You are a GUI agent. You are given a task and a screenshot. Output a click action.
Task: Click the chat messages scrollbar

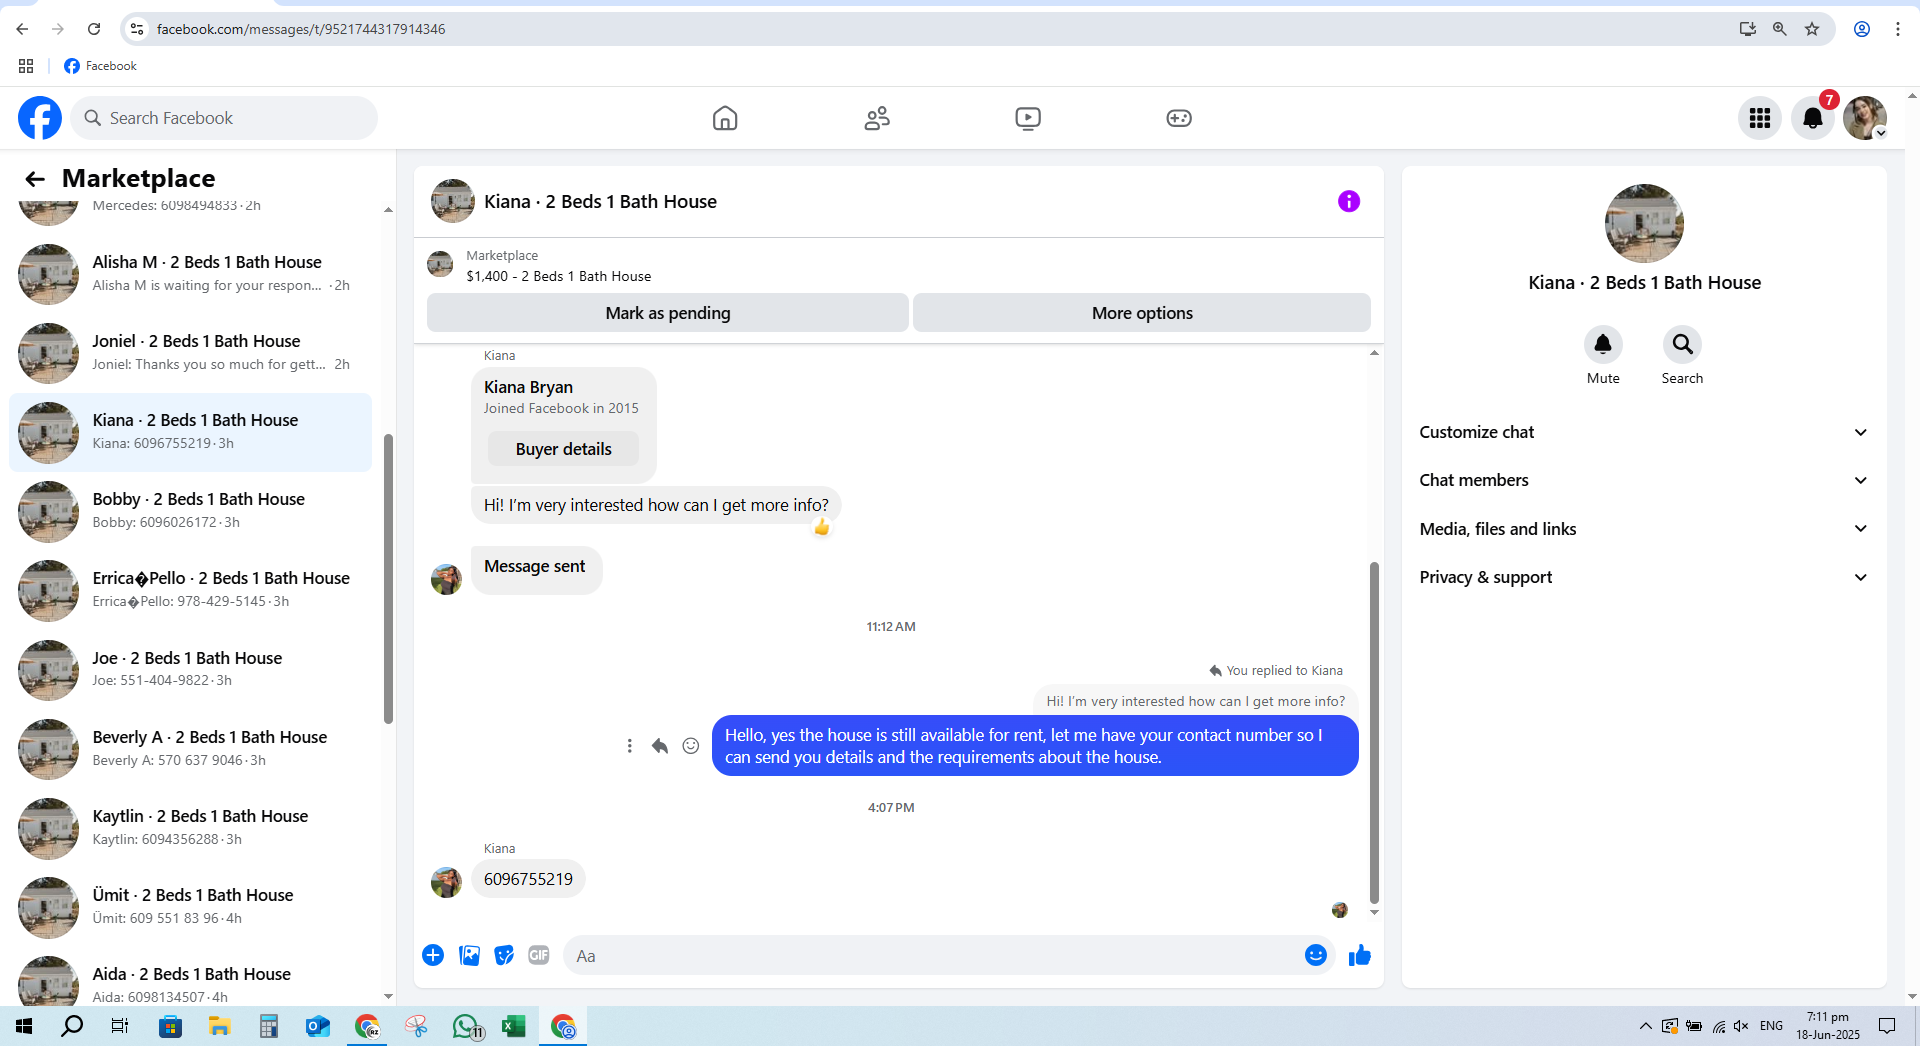click(x=1374, y=733)
